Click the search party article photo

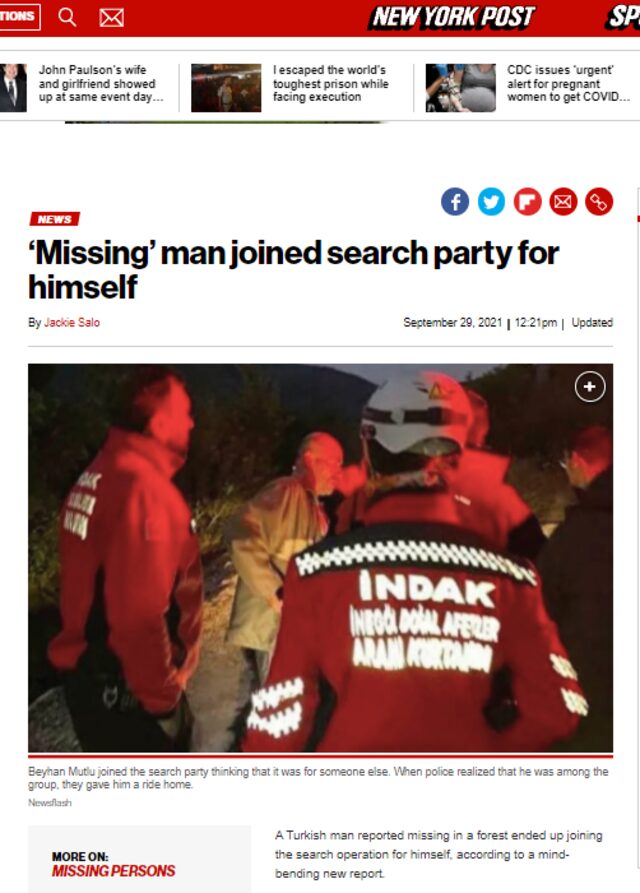(x=321, y=558)
